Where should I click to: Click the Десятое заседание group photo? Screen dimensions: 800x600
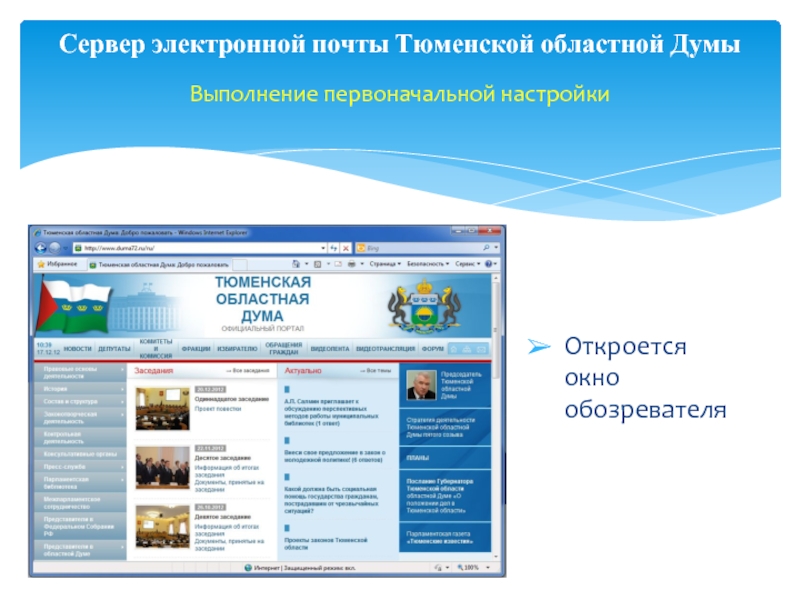pos(162,467)
